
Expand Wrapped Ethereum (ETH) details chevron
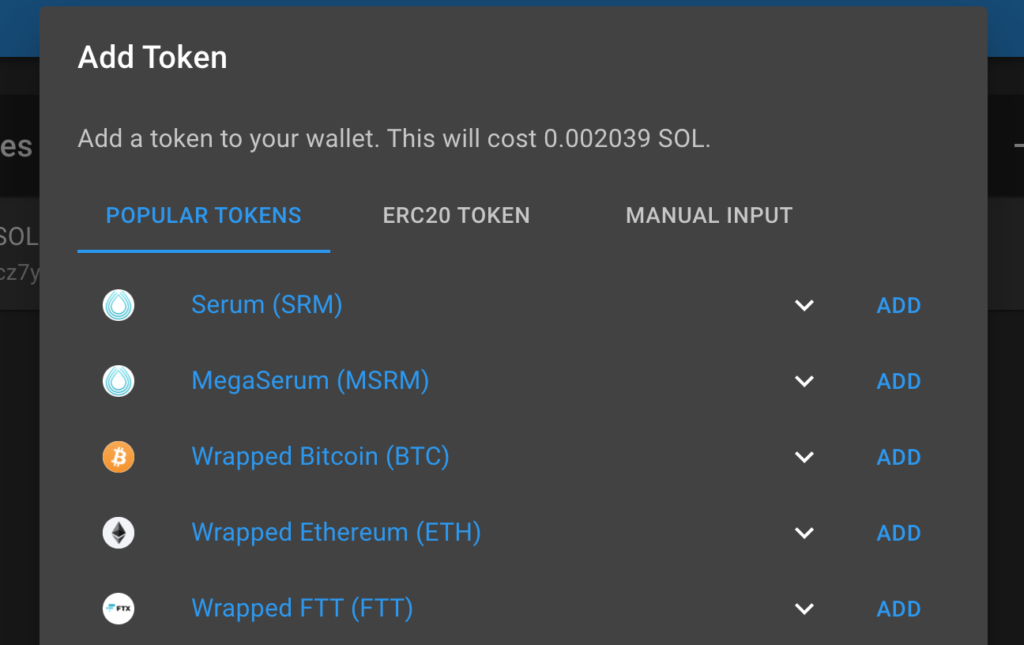(x=804, y=533)
